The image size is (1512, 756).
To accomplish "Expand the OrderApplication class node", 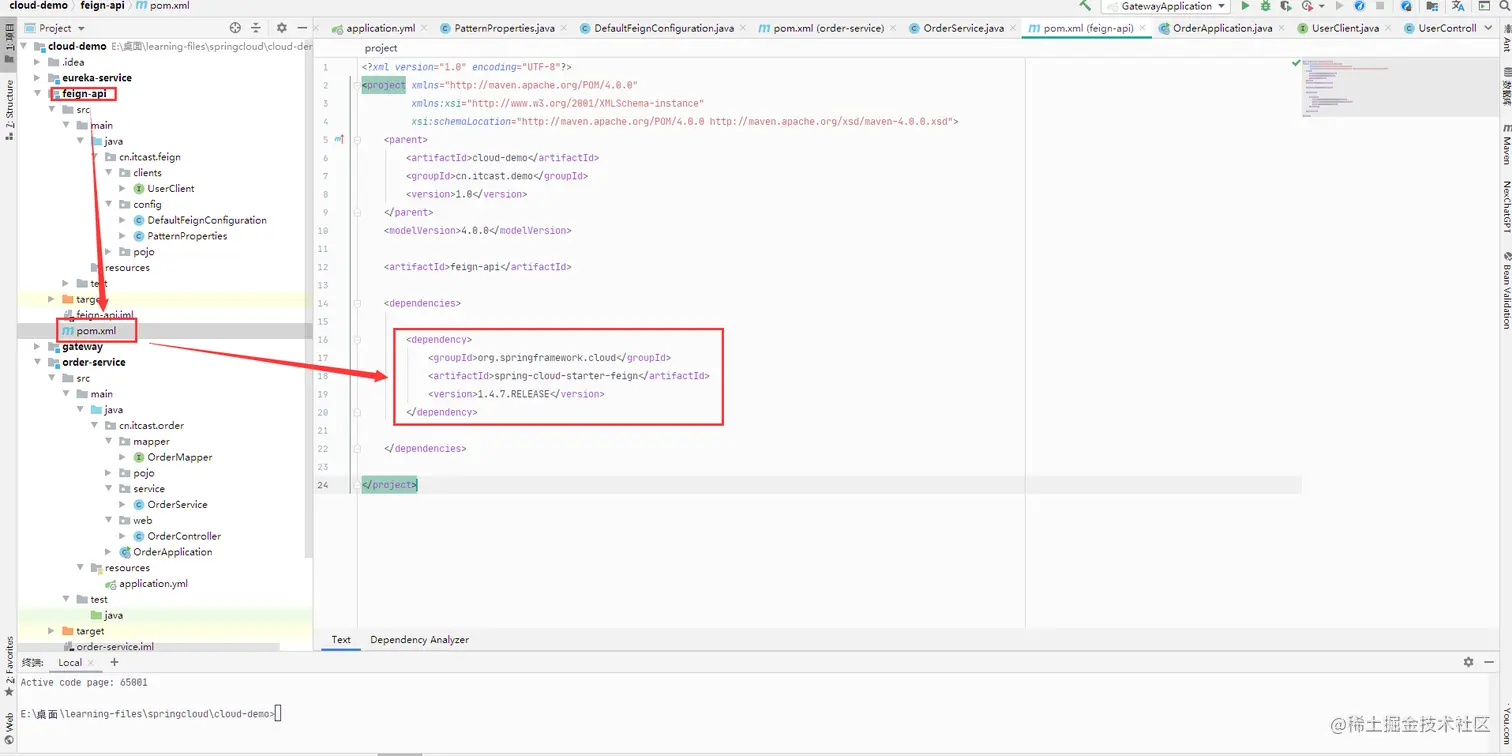I will tap(109, 552).
